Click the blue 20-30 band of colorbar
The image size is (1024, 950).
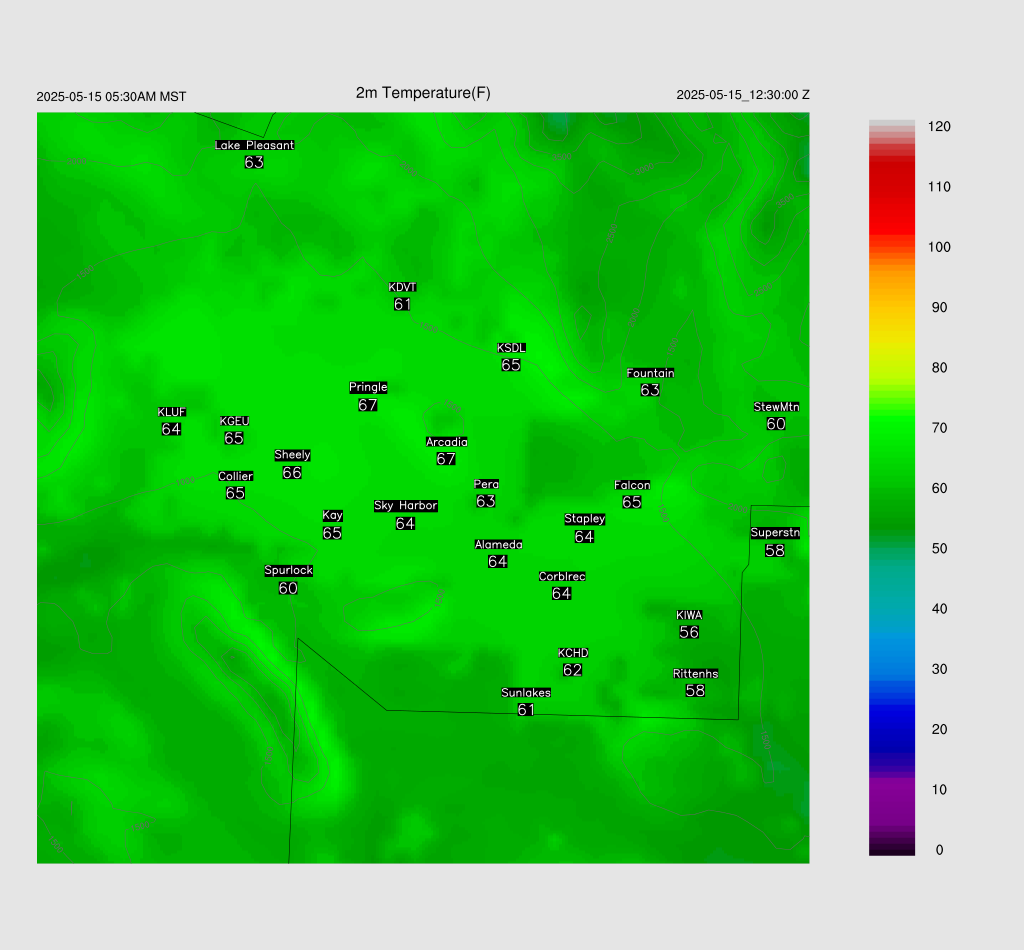pos(892,699)
